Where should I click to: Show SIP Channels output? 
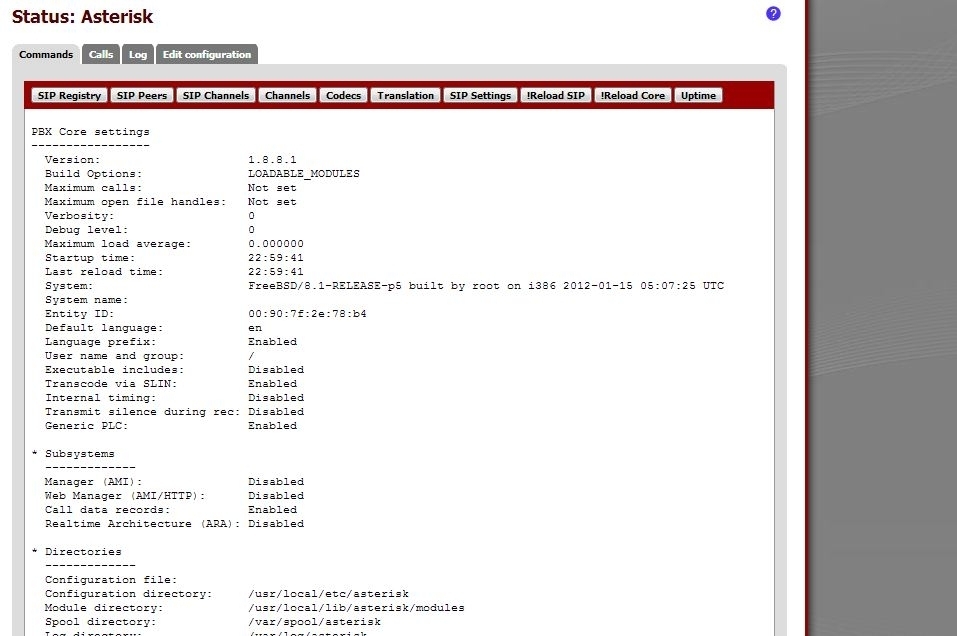pos(215,95)
